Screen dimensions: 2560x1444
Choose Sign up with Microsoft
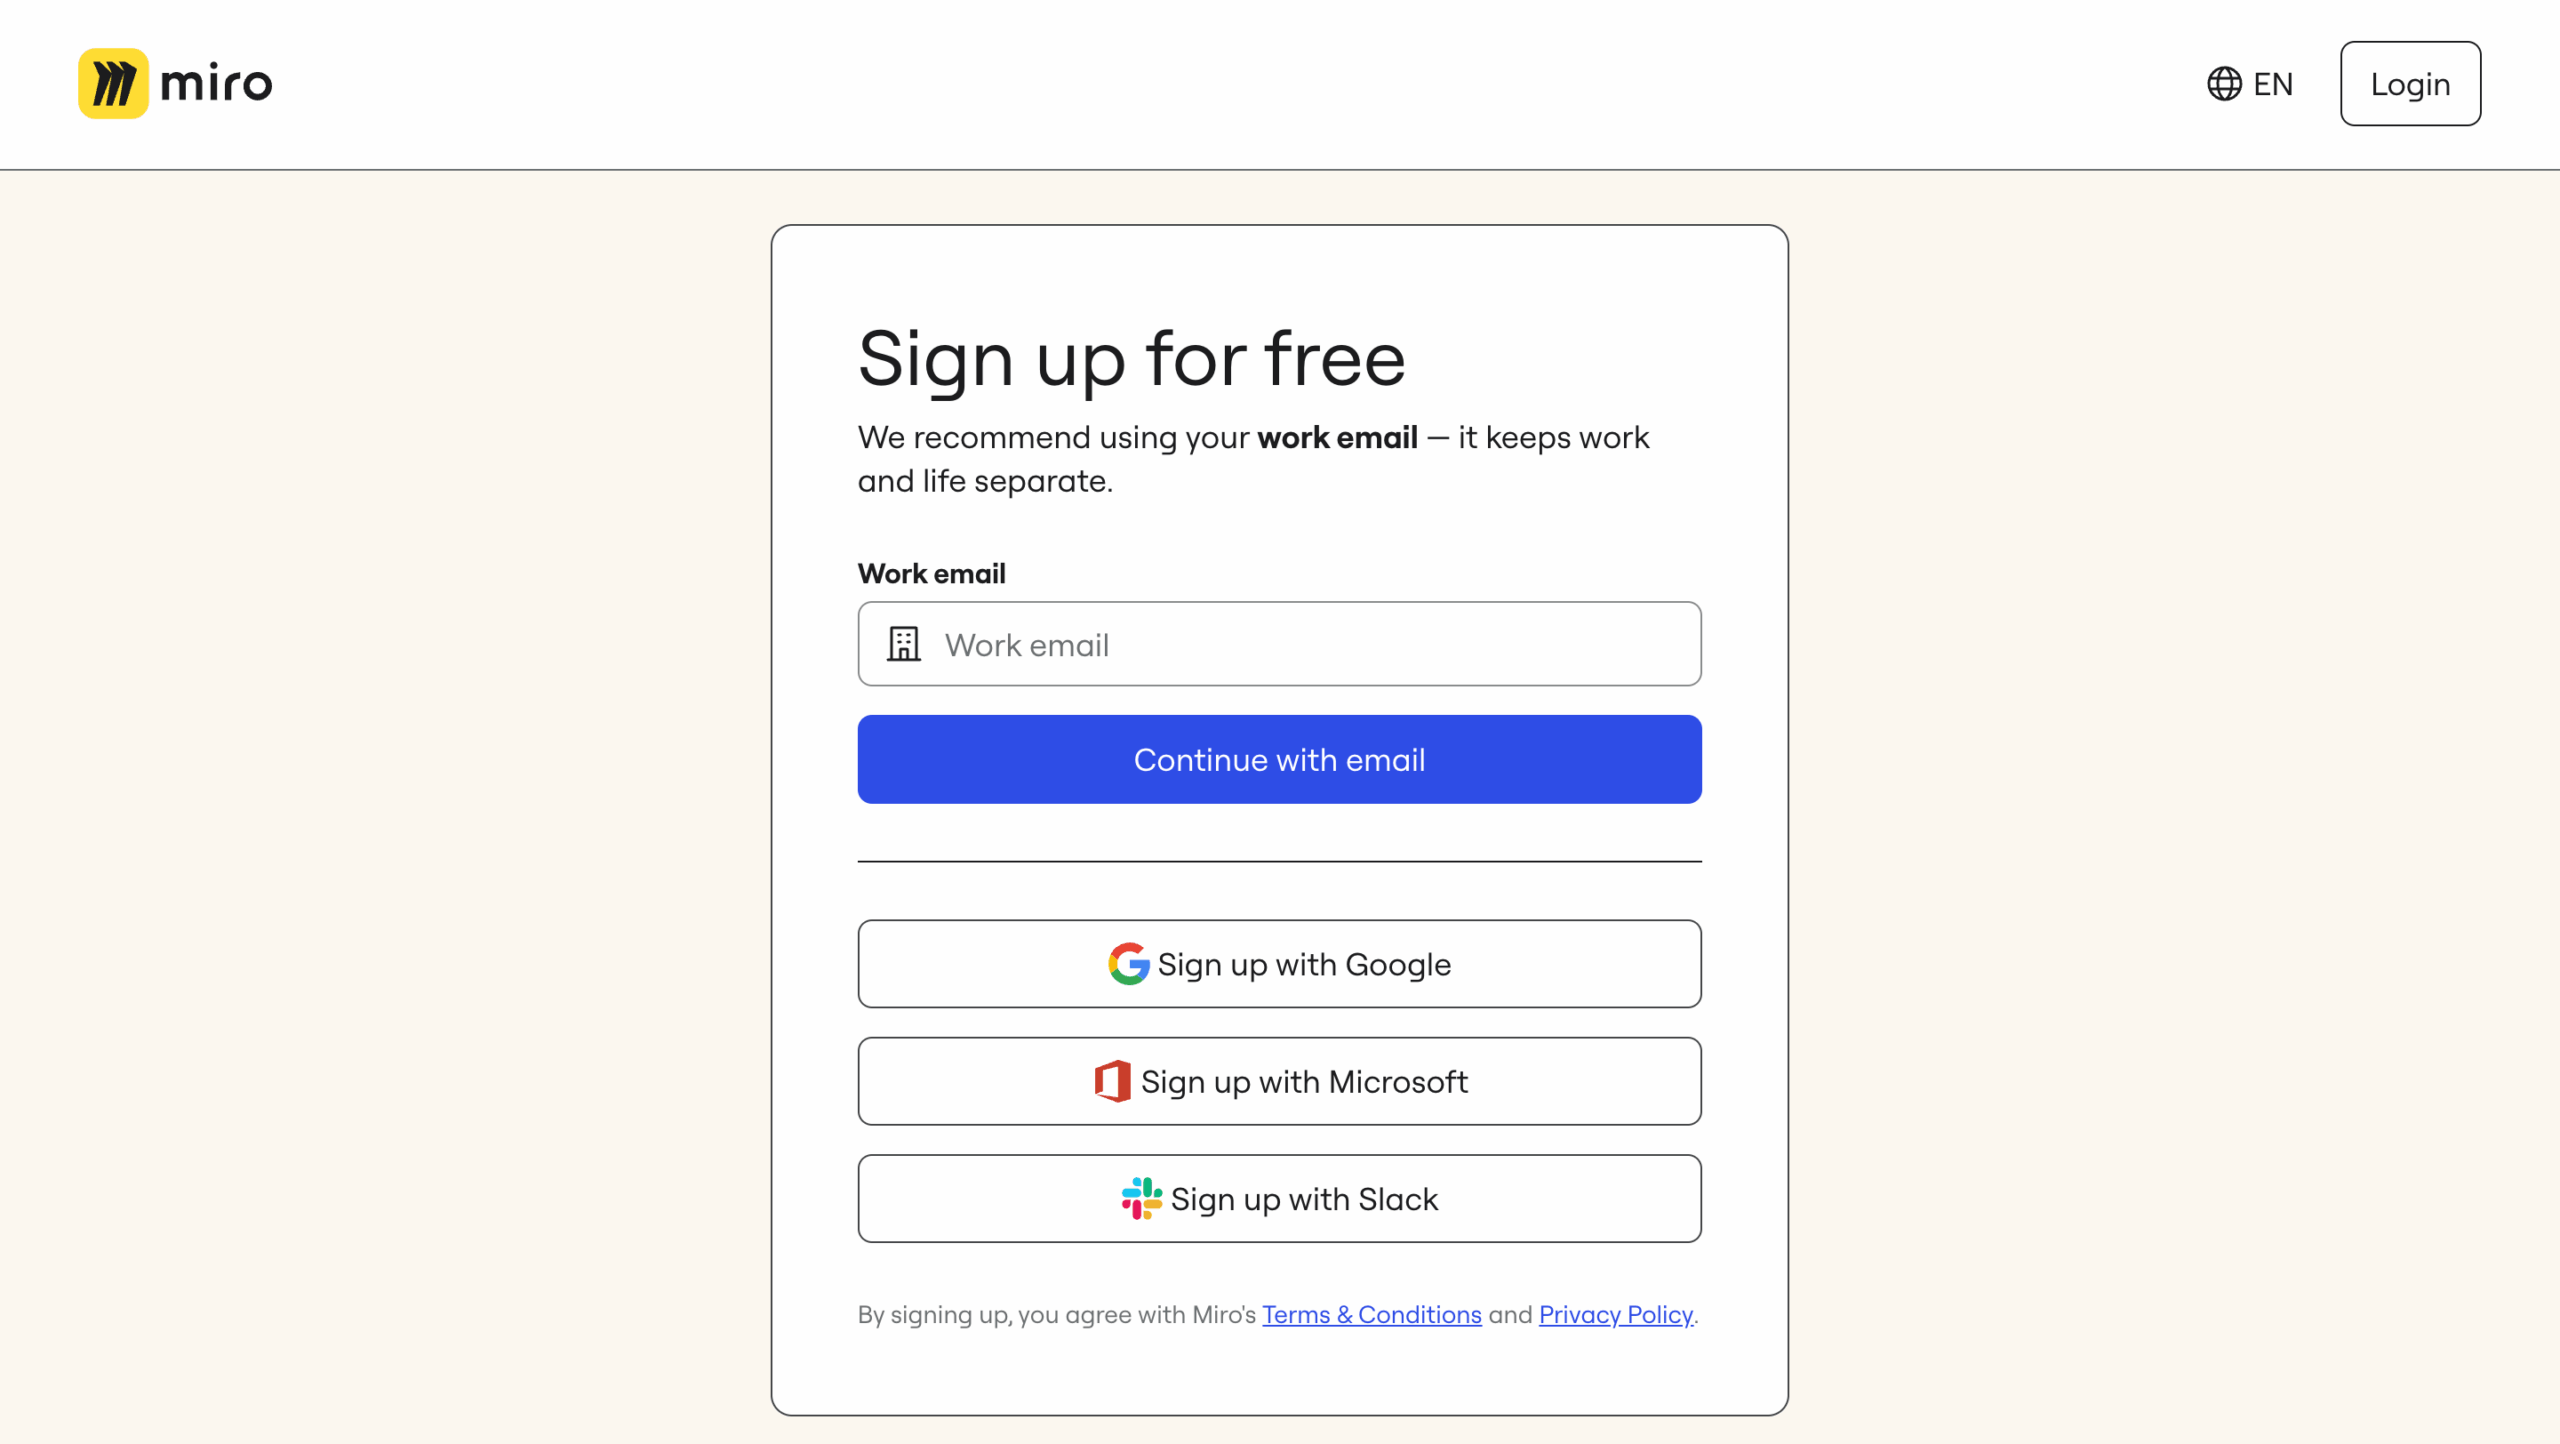coord(1279,1080)
